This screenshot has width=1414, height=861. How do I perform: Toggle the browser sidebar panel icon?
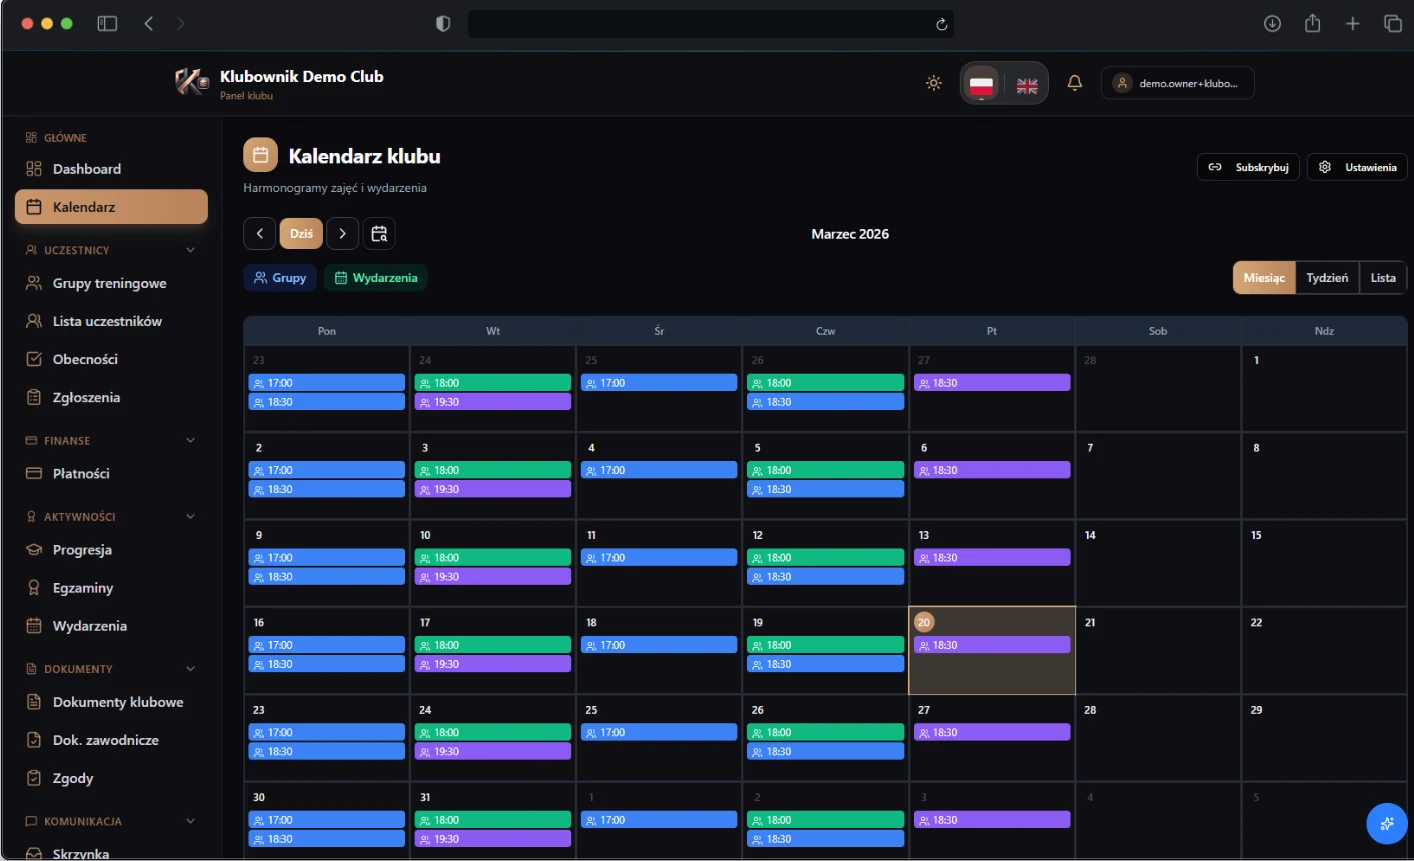point(107,23)
